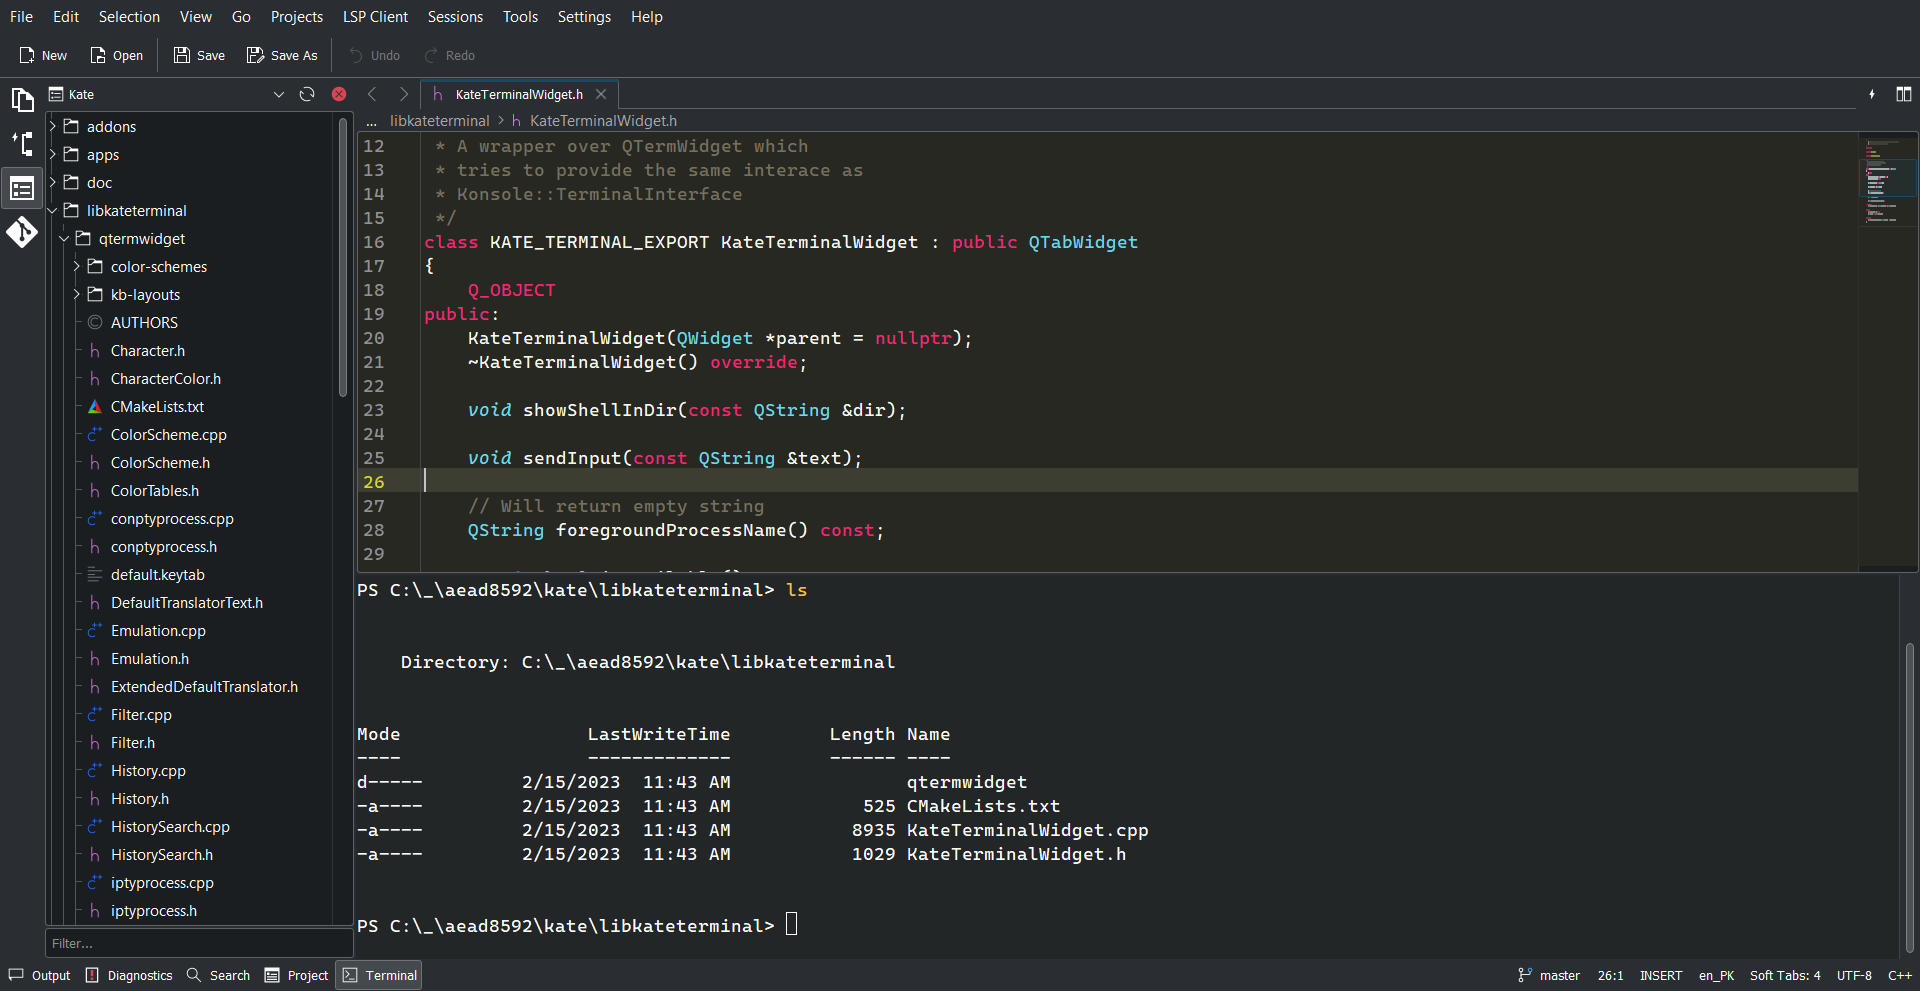Viewport: 1920px width, 991px height.
Task: Change the C++ highlighting mode
Action: click(1899, 975)
